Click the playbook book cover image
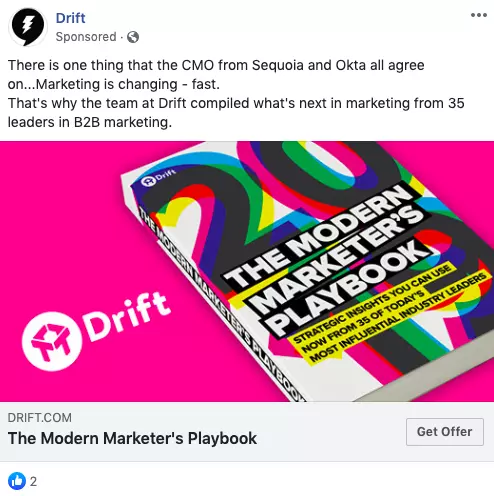The image size is (494, 496). [x=307, y=271]
